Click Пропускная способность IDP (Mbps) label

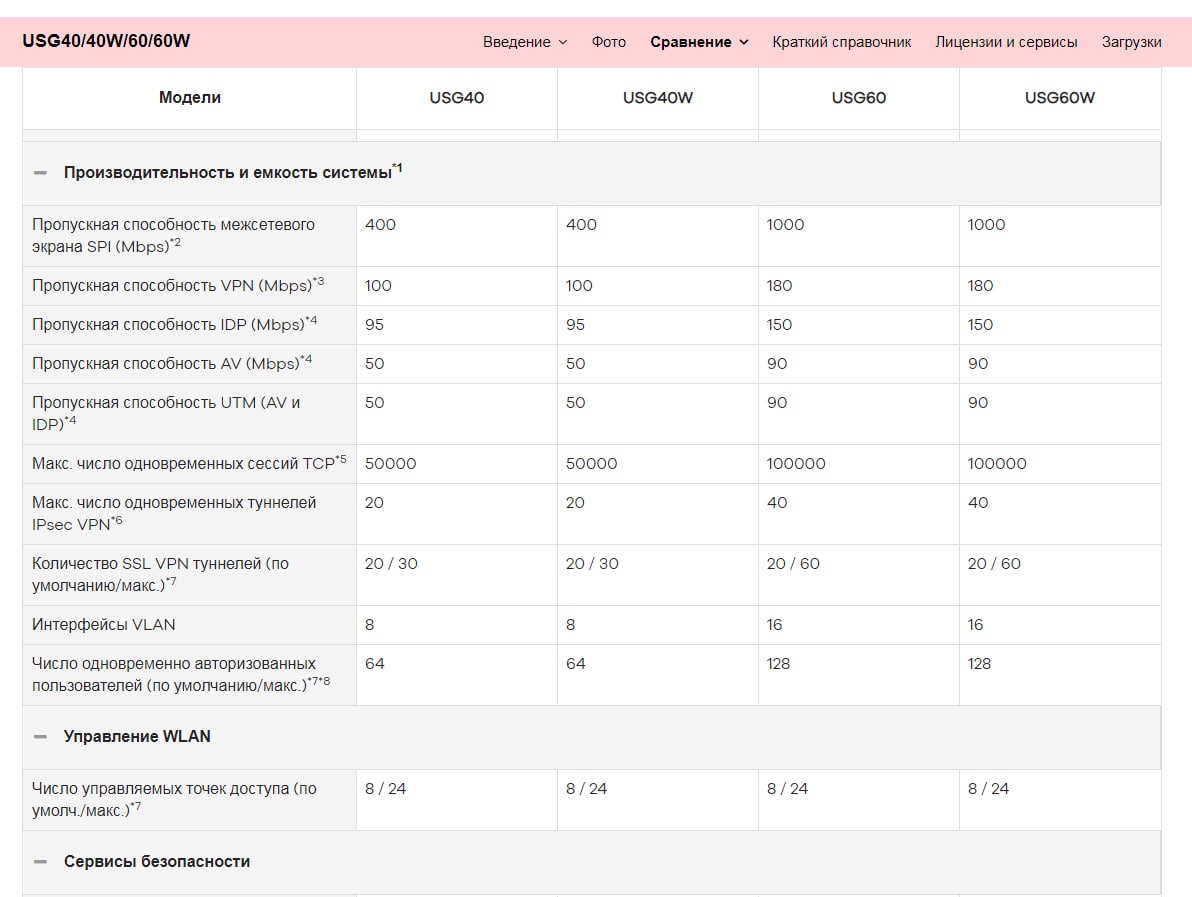[x=175, y=324]
